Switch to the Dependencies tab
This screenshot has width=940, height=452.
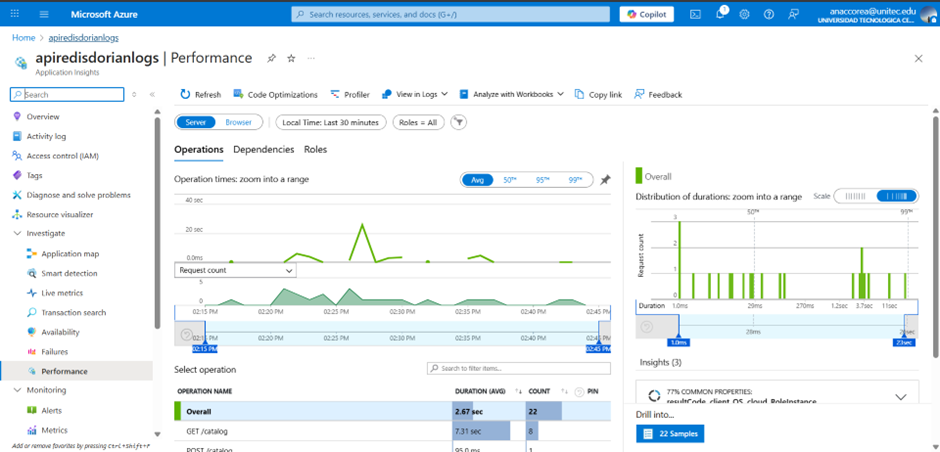click(x=264, y=150)
